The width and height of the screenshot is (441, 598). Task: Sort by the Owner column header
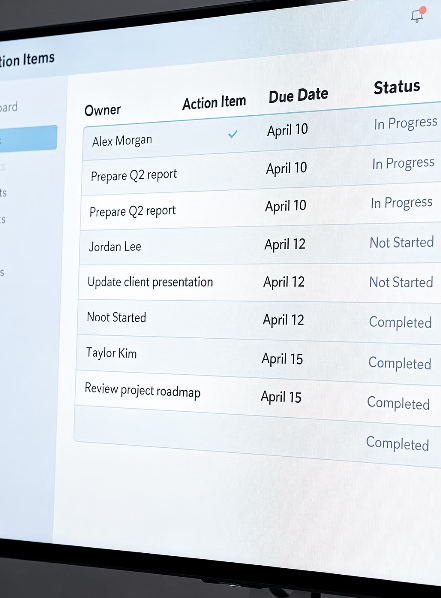pos(102,110)
